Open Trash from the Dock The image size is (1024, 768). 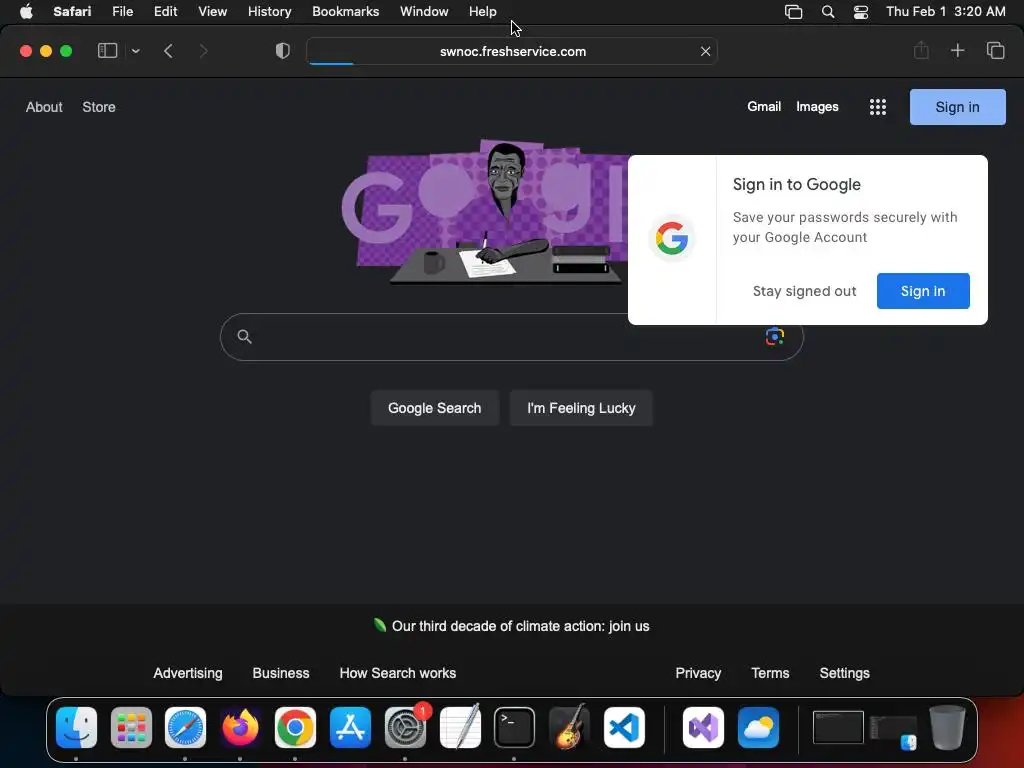pos(947,727)
